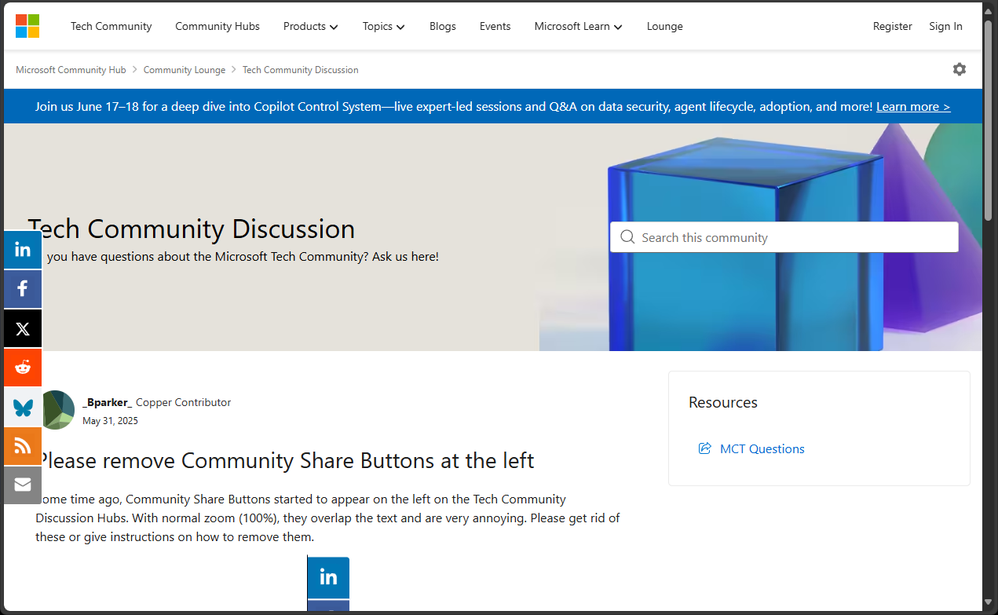
Task: Go to Events
Action: tap(495, 26)
